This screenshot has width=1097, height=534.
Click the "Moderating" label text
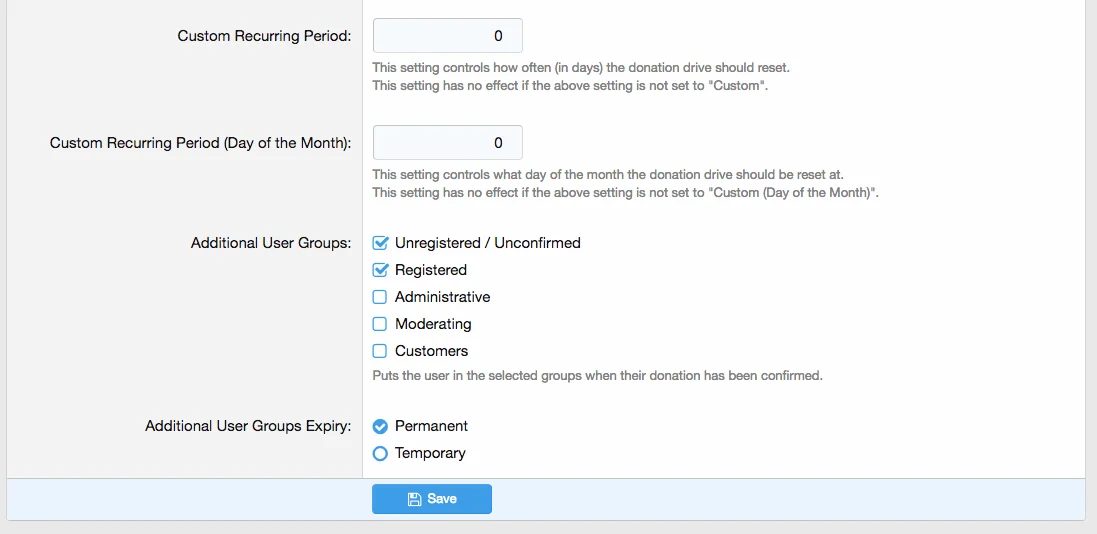433,324
